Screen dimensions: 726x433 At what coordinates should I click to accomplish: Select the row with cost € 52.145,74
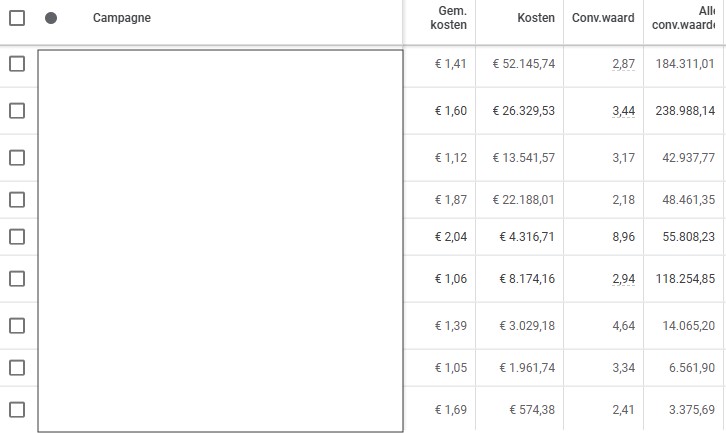tap(17, 63)
